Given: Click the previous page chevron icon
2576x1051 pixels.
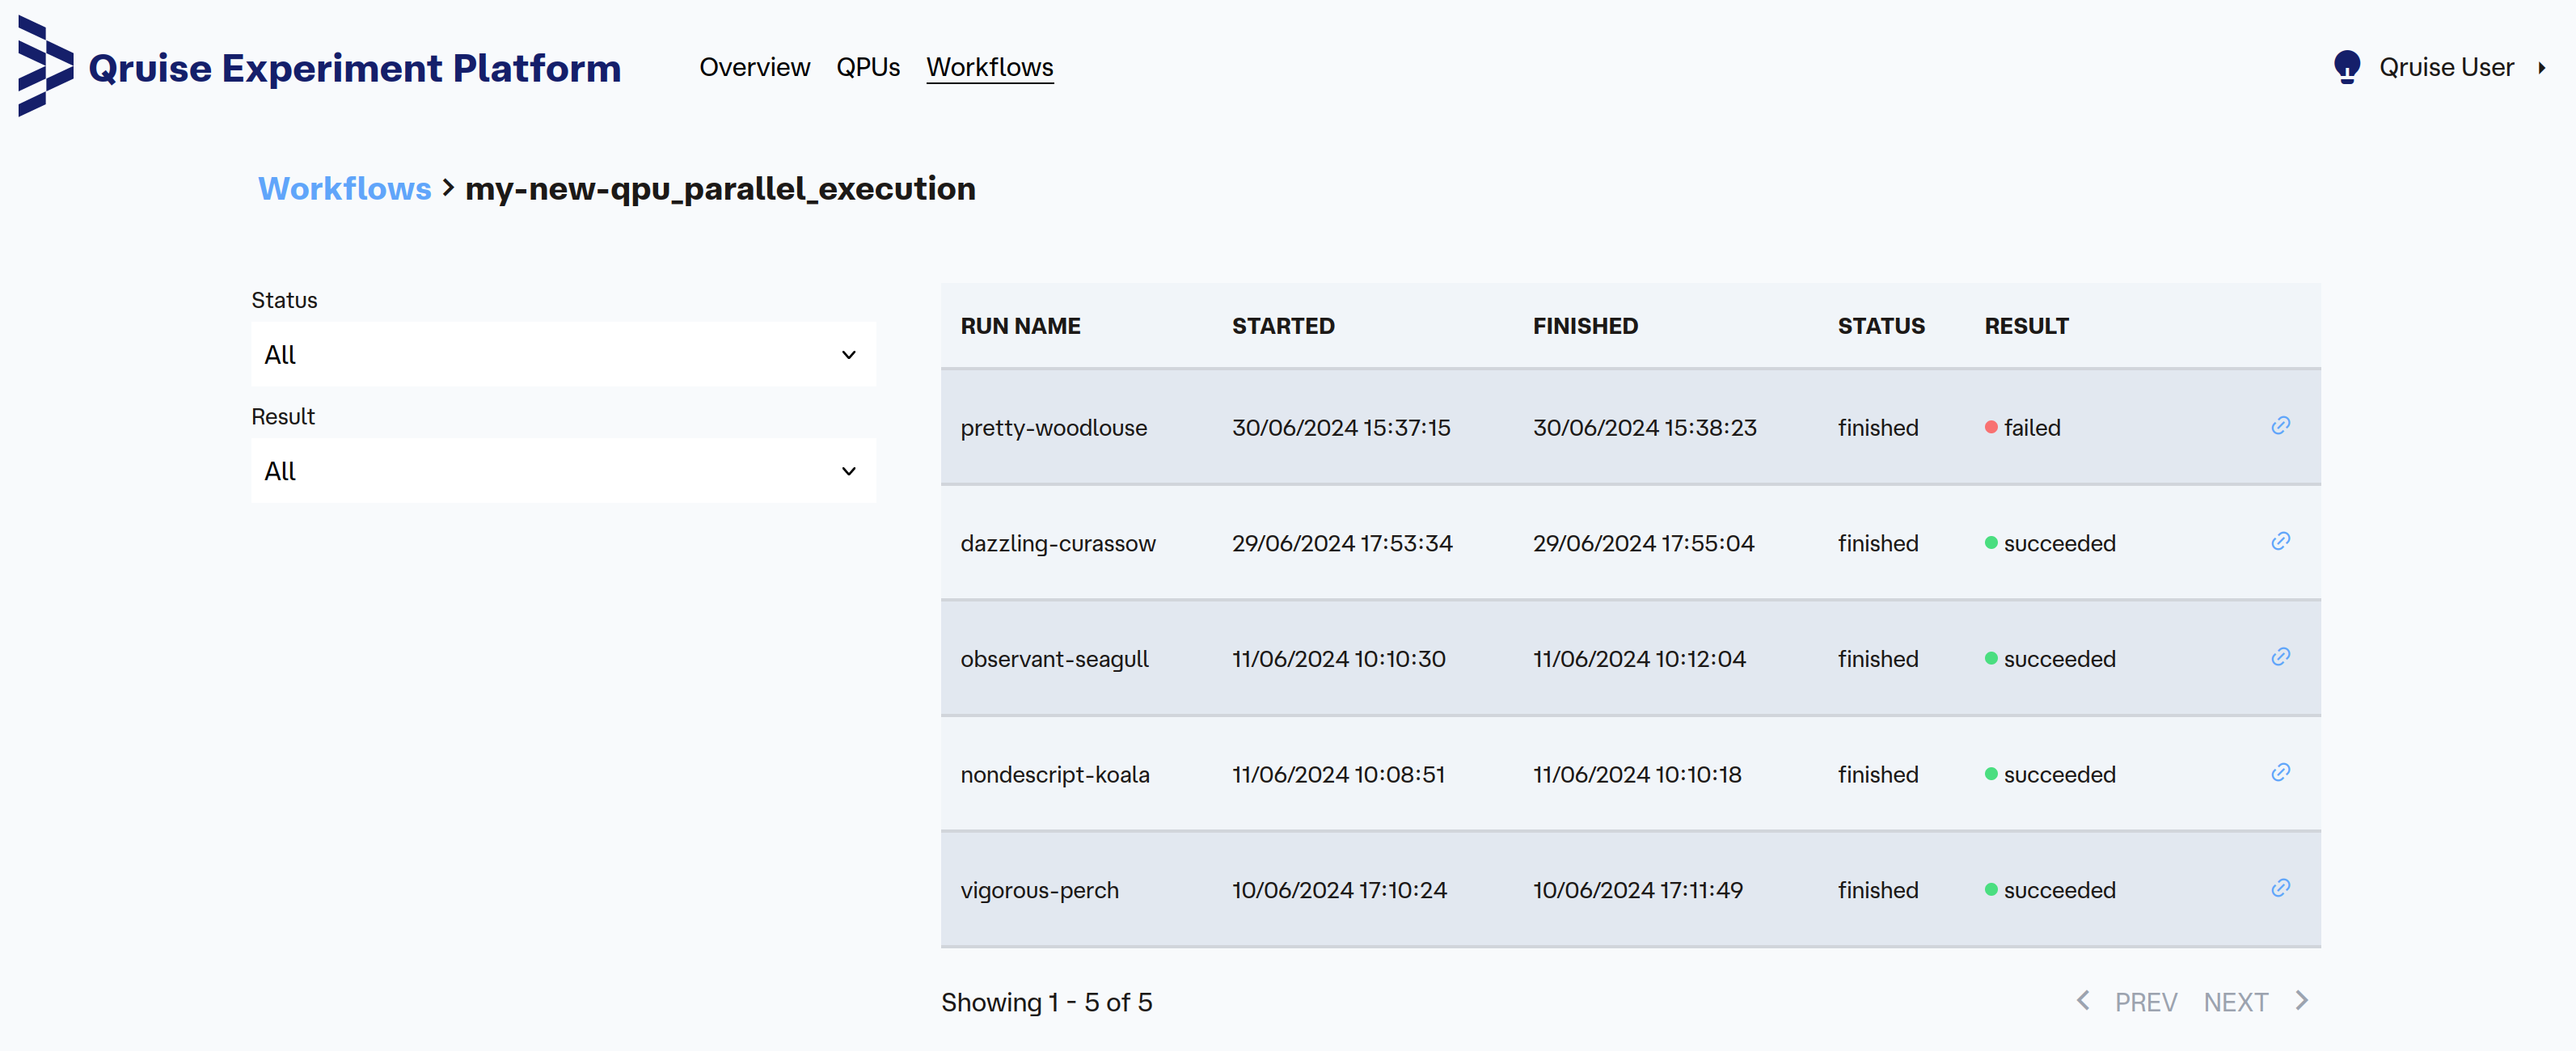Looking at the screenshot, I should [x=2083, y=1000].
